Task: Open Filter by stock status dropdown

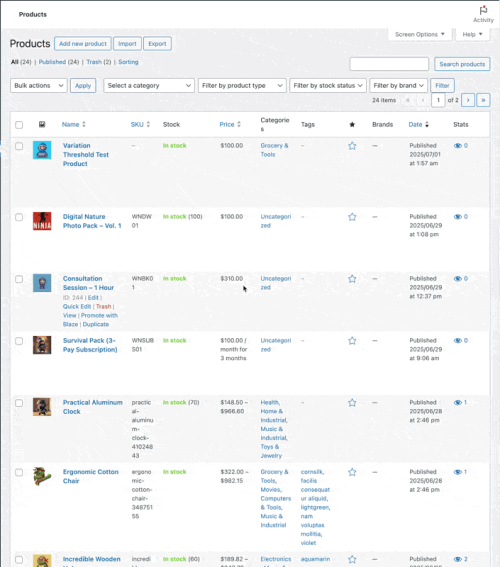Action: click(x=328, y=86)
